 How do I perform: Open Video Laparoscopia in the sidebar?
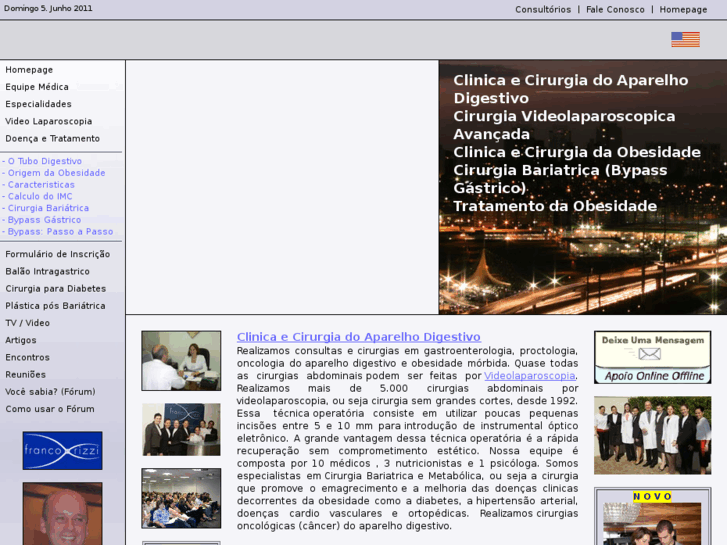(x=49, y=121)
